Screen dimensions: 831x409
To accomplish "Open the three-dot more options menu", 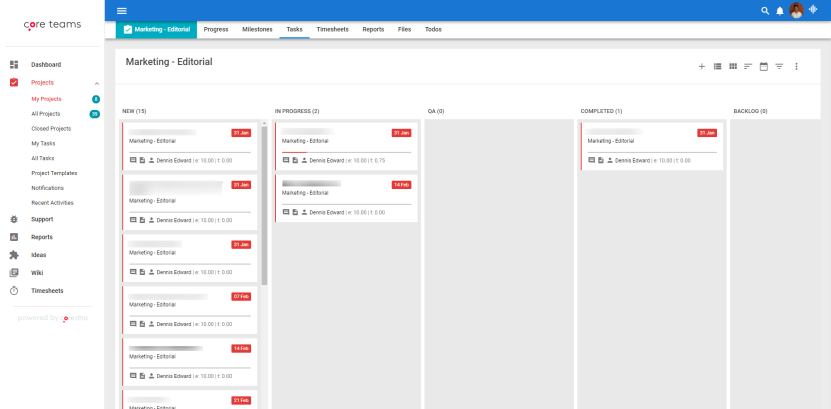I will [796, 67].
